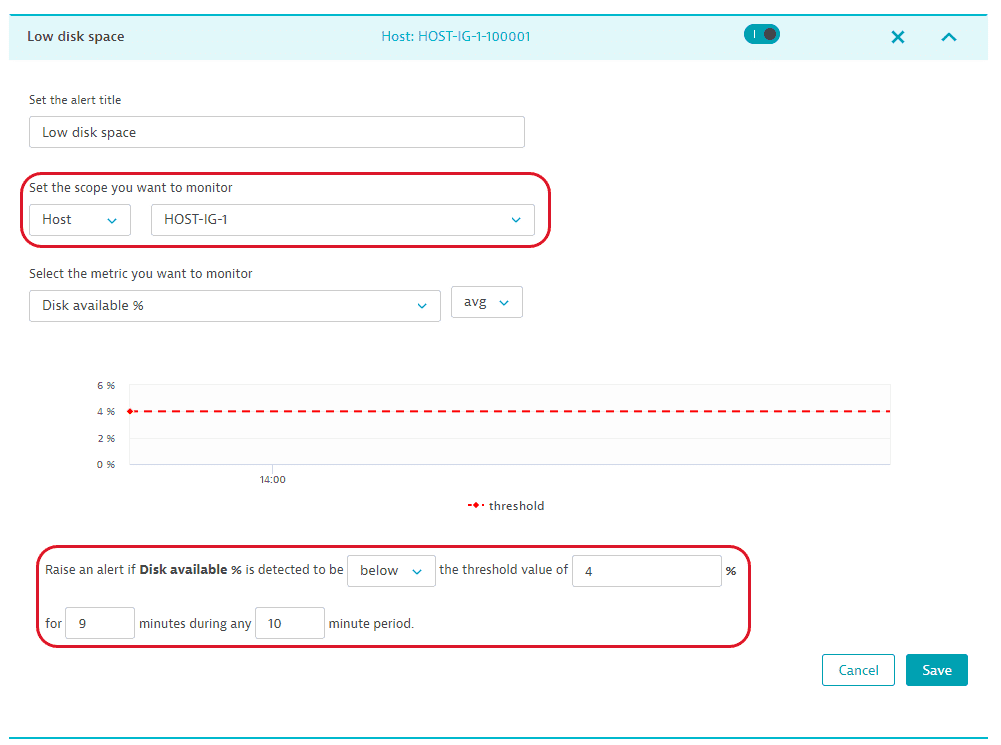Click the red threshold marker on chart
1001x745 pixels.
(x=131, y=411)
